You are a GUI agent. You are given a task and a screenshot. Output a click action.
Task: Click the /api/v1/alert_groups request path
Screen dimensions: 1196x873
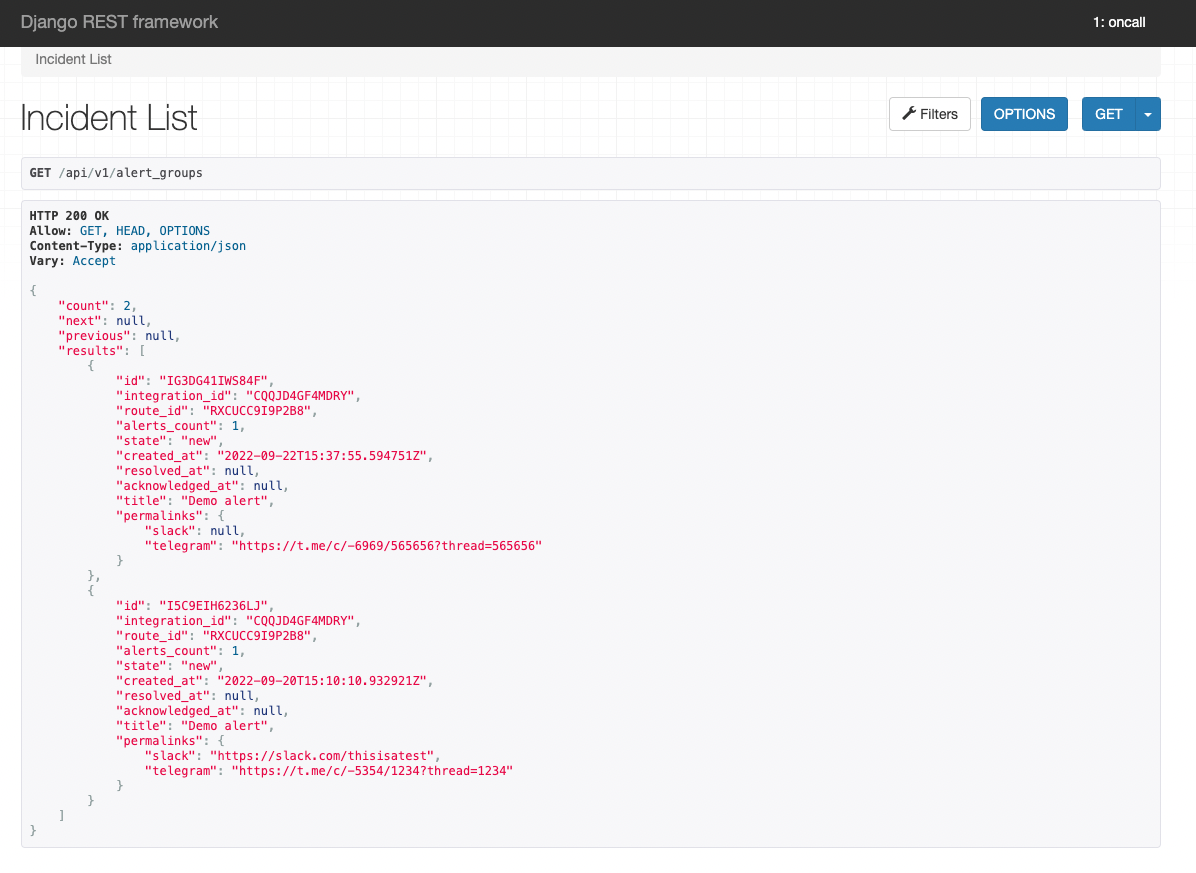(x=131, y=172)
